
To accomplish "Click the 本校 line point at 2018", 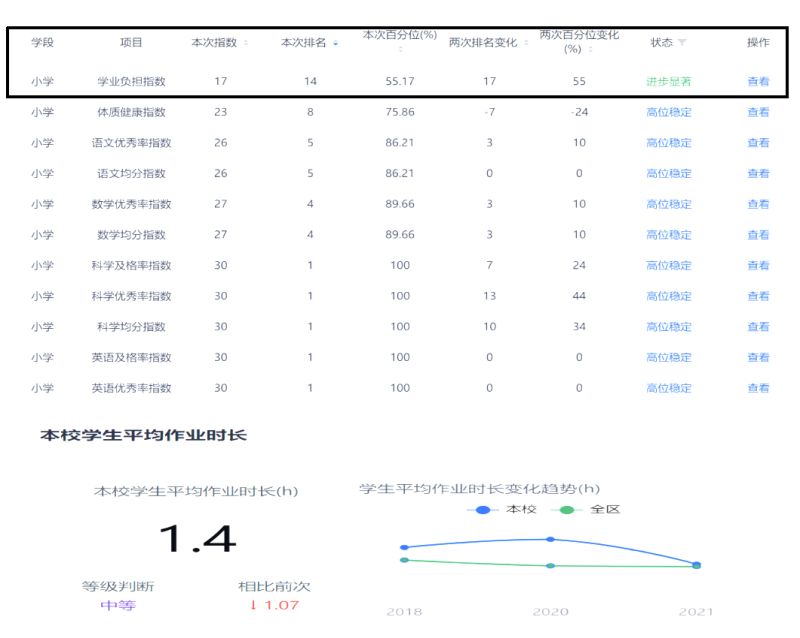I will pyautogui.click(x=404, y=547).
